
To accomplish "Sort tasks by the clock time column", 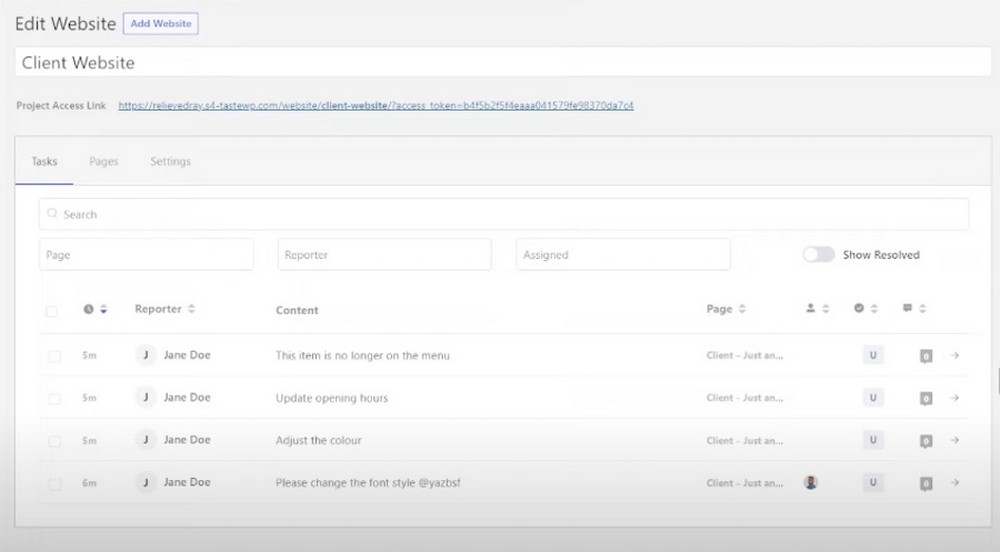I will 95,309.
